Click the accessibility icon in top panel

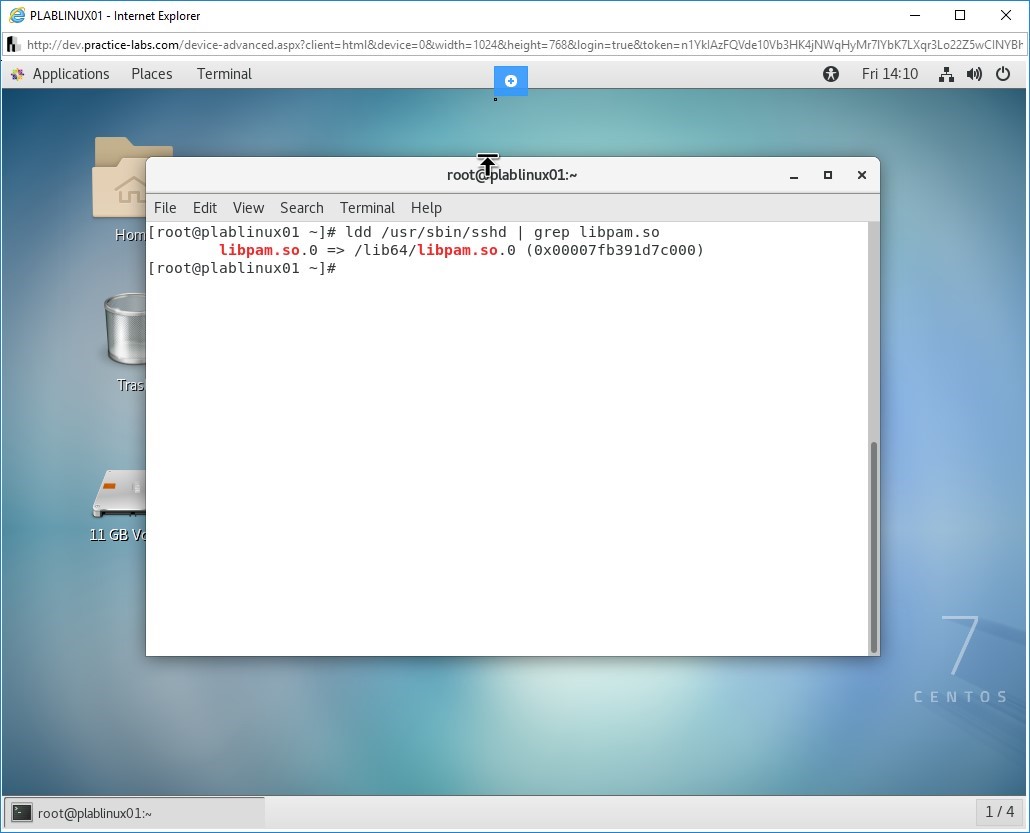point(831,74)
